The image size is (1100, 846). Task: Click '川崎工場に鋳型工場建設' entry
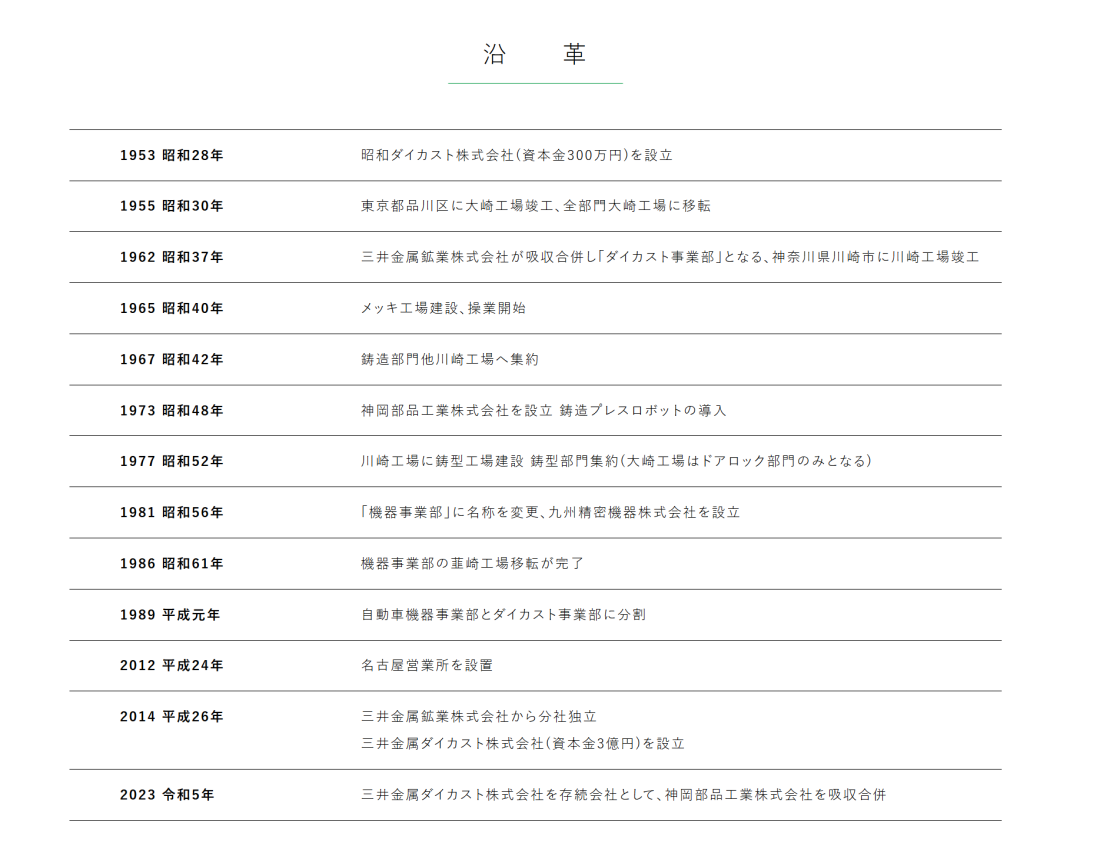[x=442, y=462]
